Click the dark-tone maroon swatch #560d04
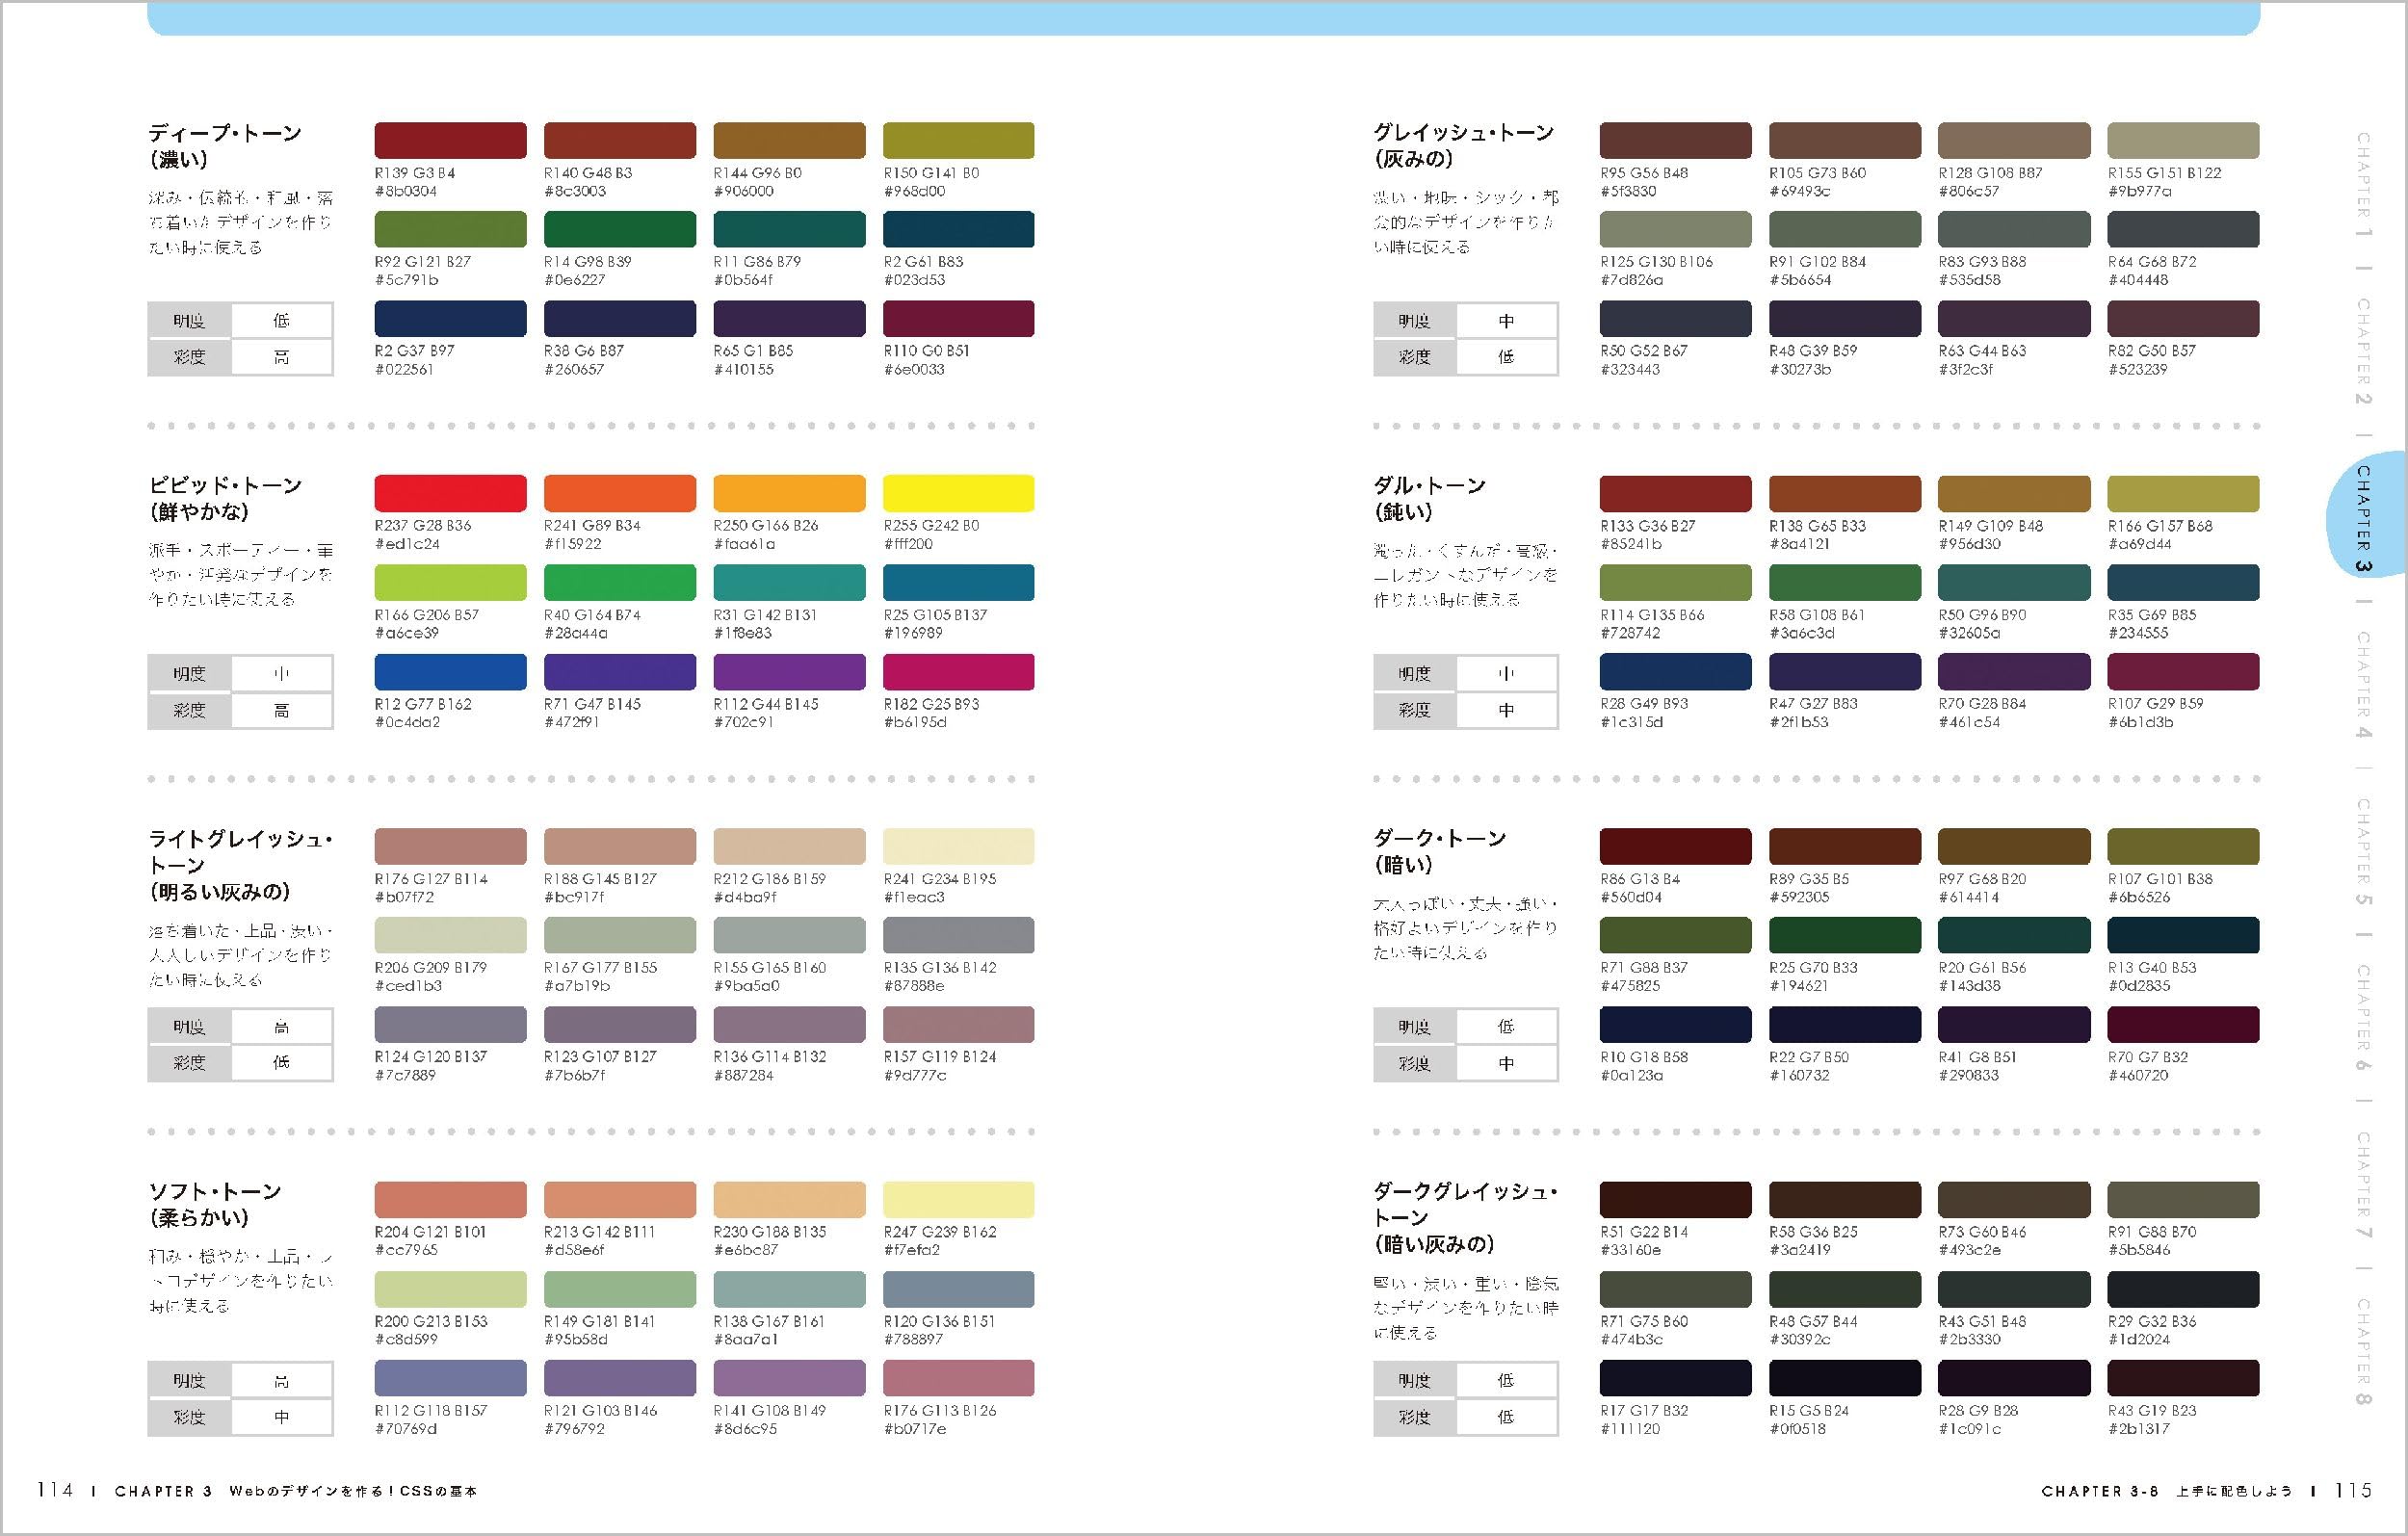2408x1536 pixels. coord(1675,846)
